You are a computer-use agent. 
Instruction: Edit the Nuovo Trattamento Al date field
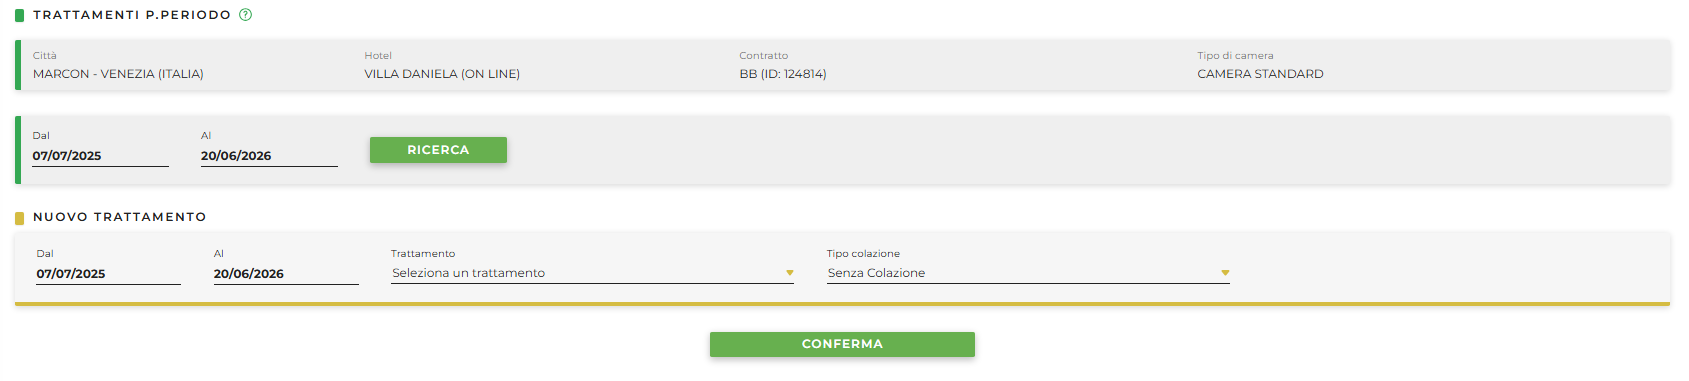pos(286,274)
